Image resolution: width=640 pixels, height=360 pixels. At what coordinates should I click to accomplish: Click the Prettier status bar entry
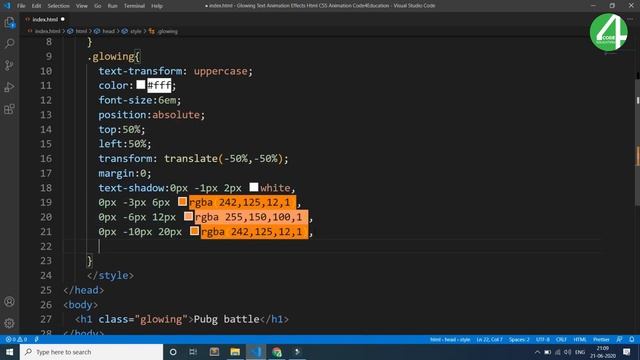601,340
